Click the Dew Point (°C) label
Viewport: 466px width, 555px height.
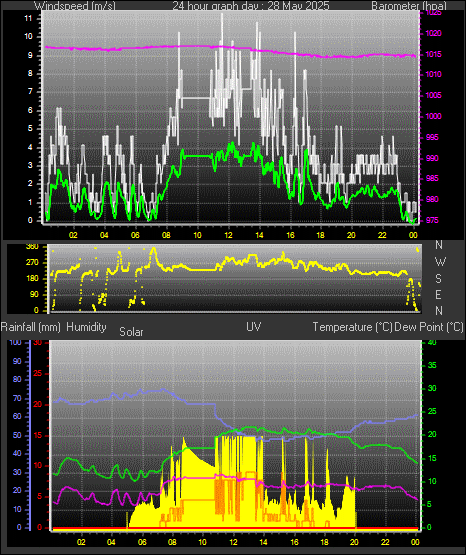(x=429, y=327)
